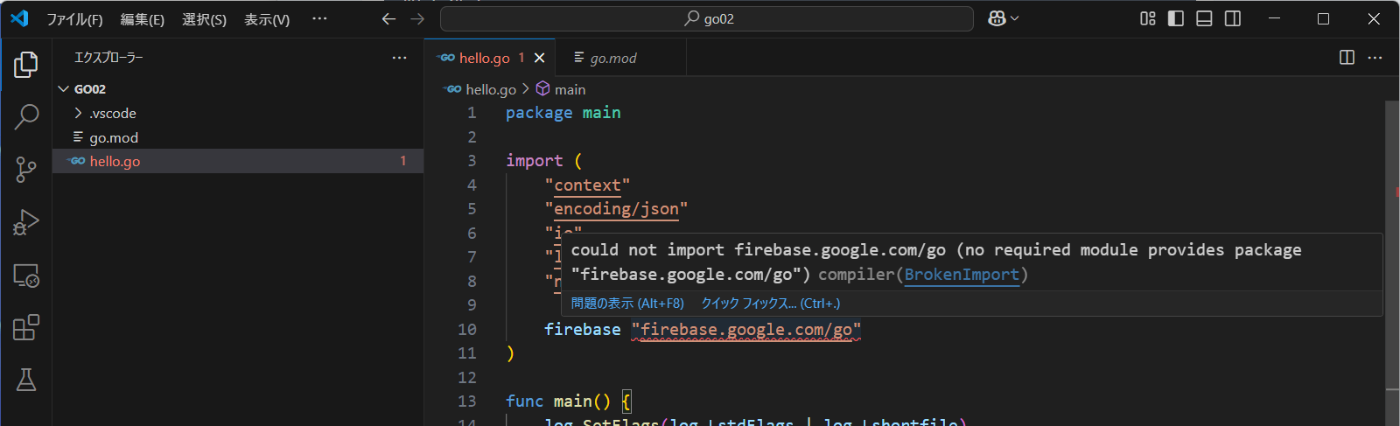Open editor More Actions ellipsis
The width and height of the screenshot is (1400, 426).
1376,58
